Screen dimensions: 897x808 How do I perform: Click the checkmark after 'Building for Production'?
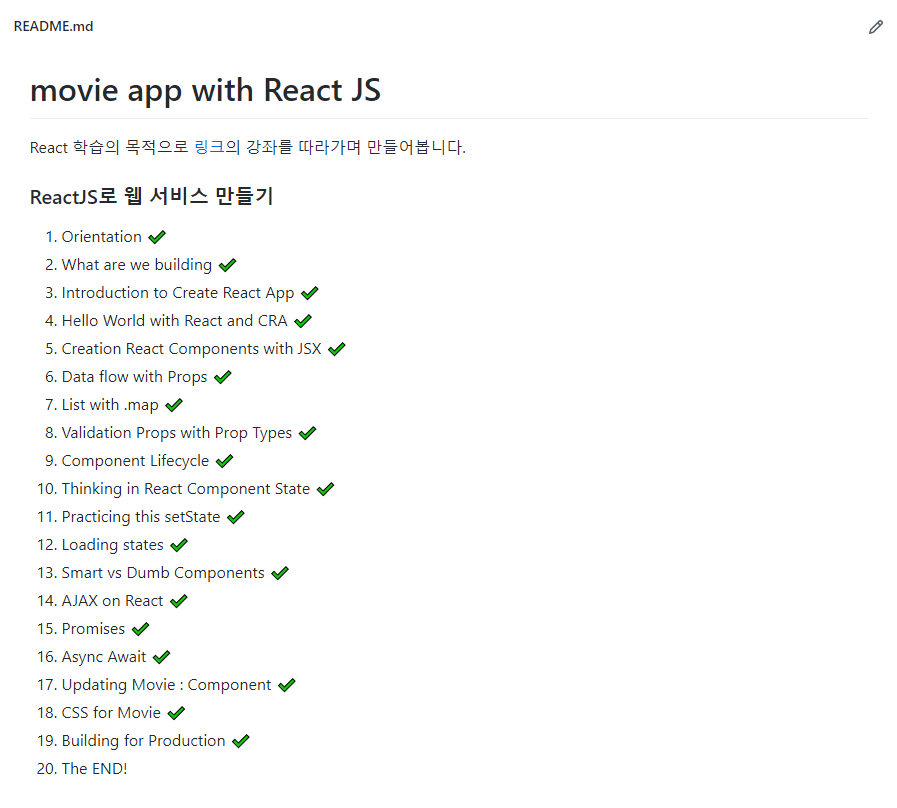pos(241,741)
